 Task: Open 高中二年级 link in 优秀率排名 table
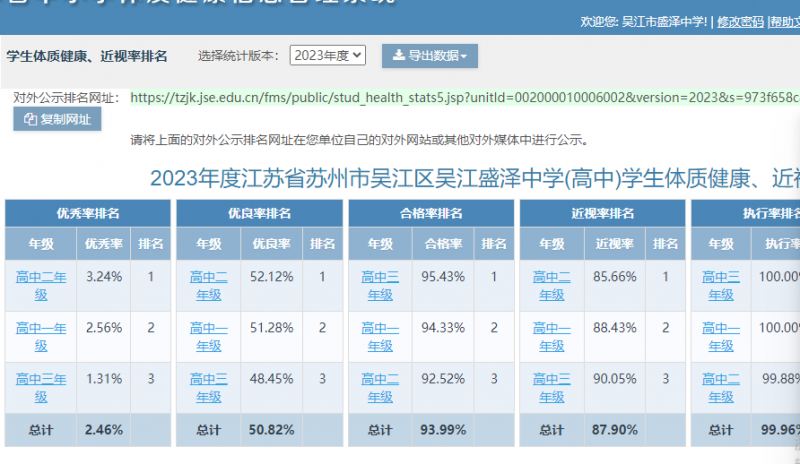pyautogui.click(x=41, y=284)
